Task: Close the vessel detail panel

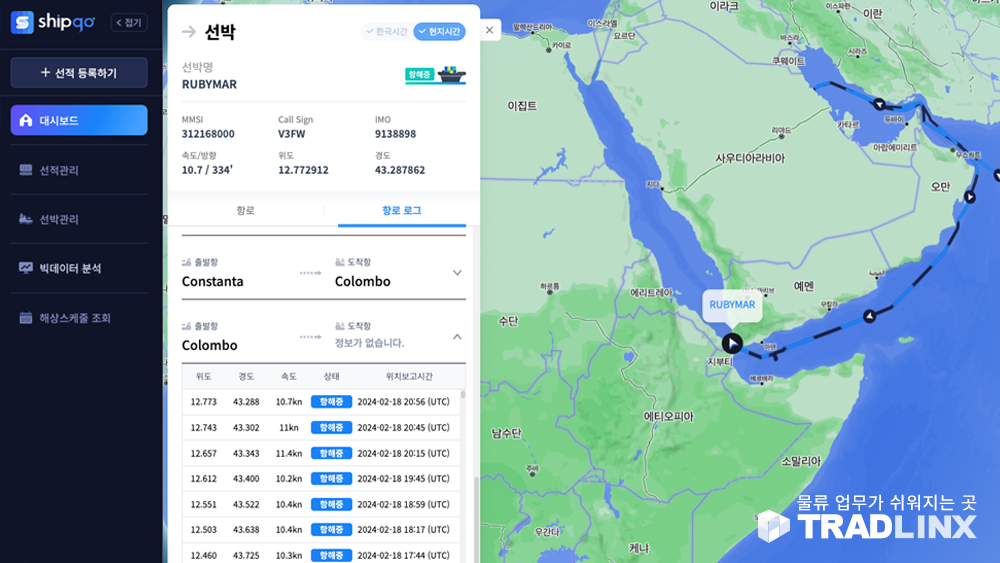Action: pos(489,30)
